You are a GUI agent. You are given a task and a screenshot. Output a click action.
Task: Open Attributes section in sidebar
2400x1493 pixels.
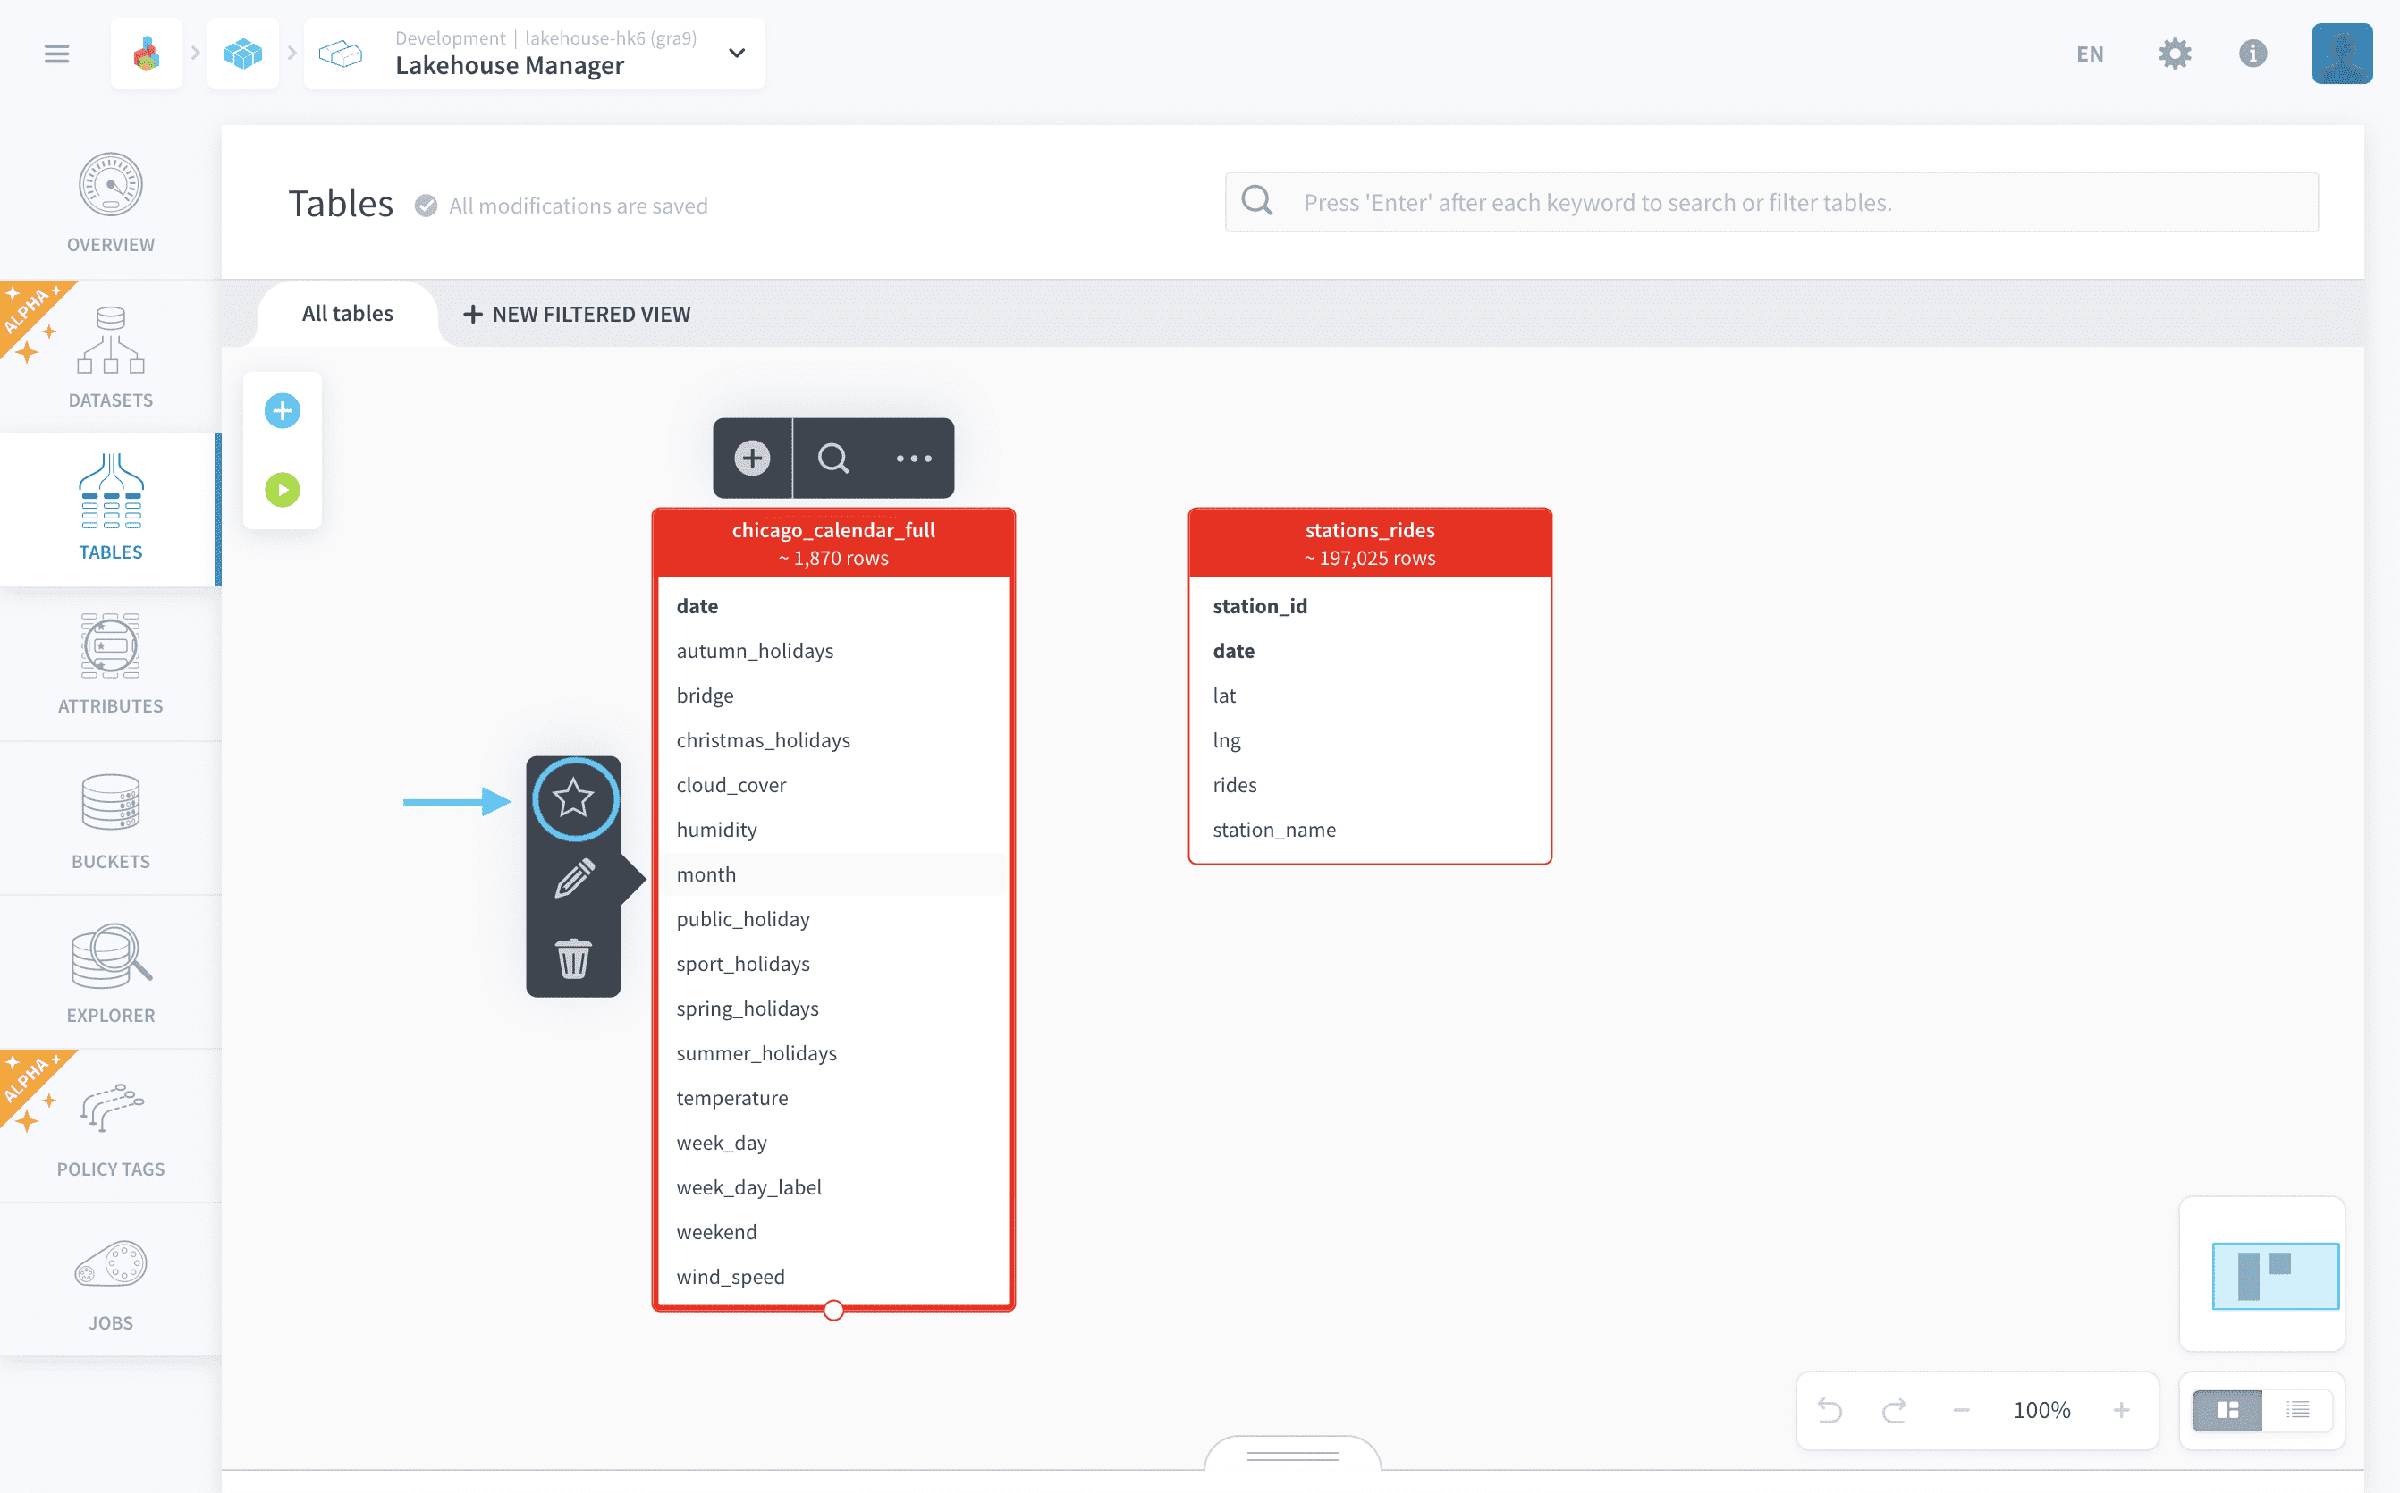click(x=111, y=664)
